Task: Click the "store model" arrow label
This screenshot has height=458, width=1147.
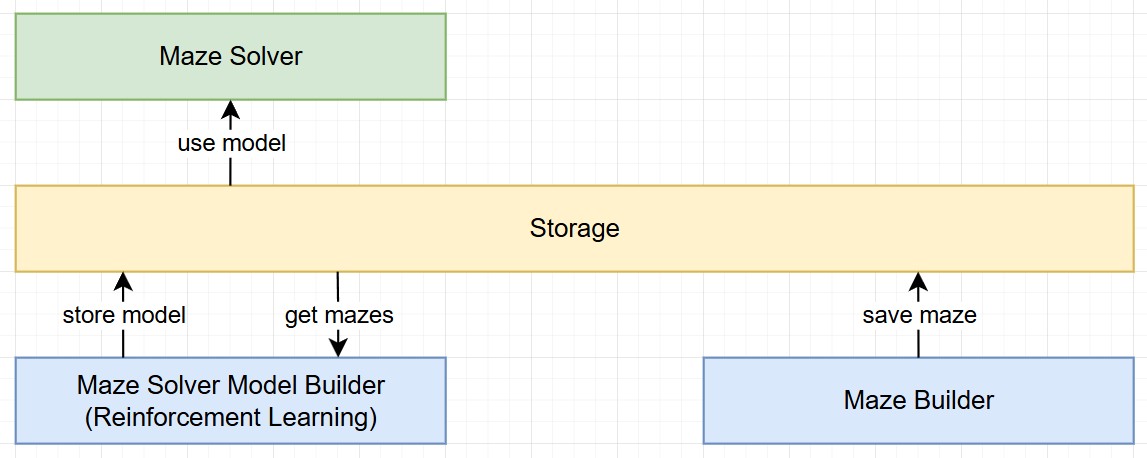Action: [124, 315]
